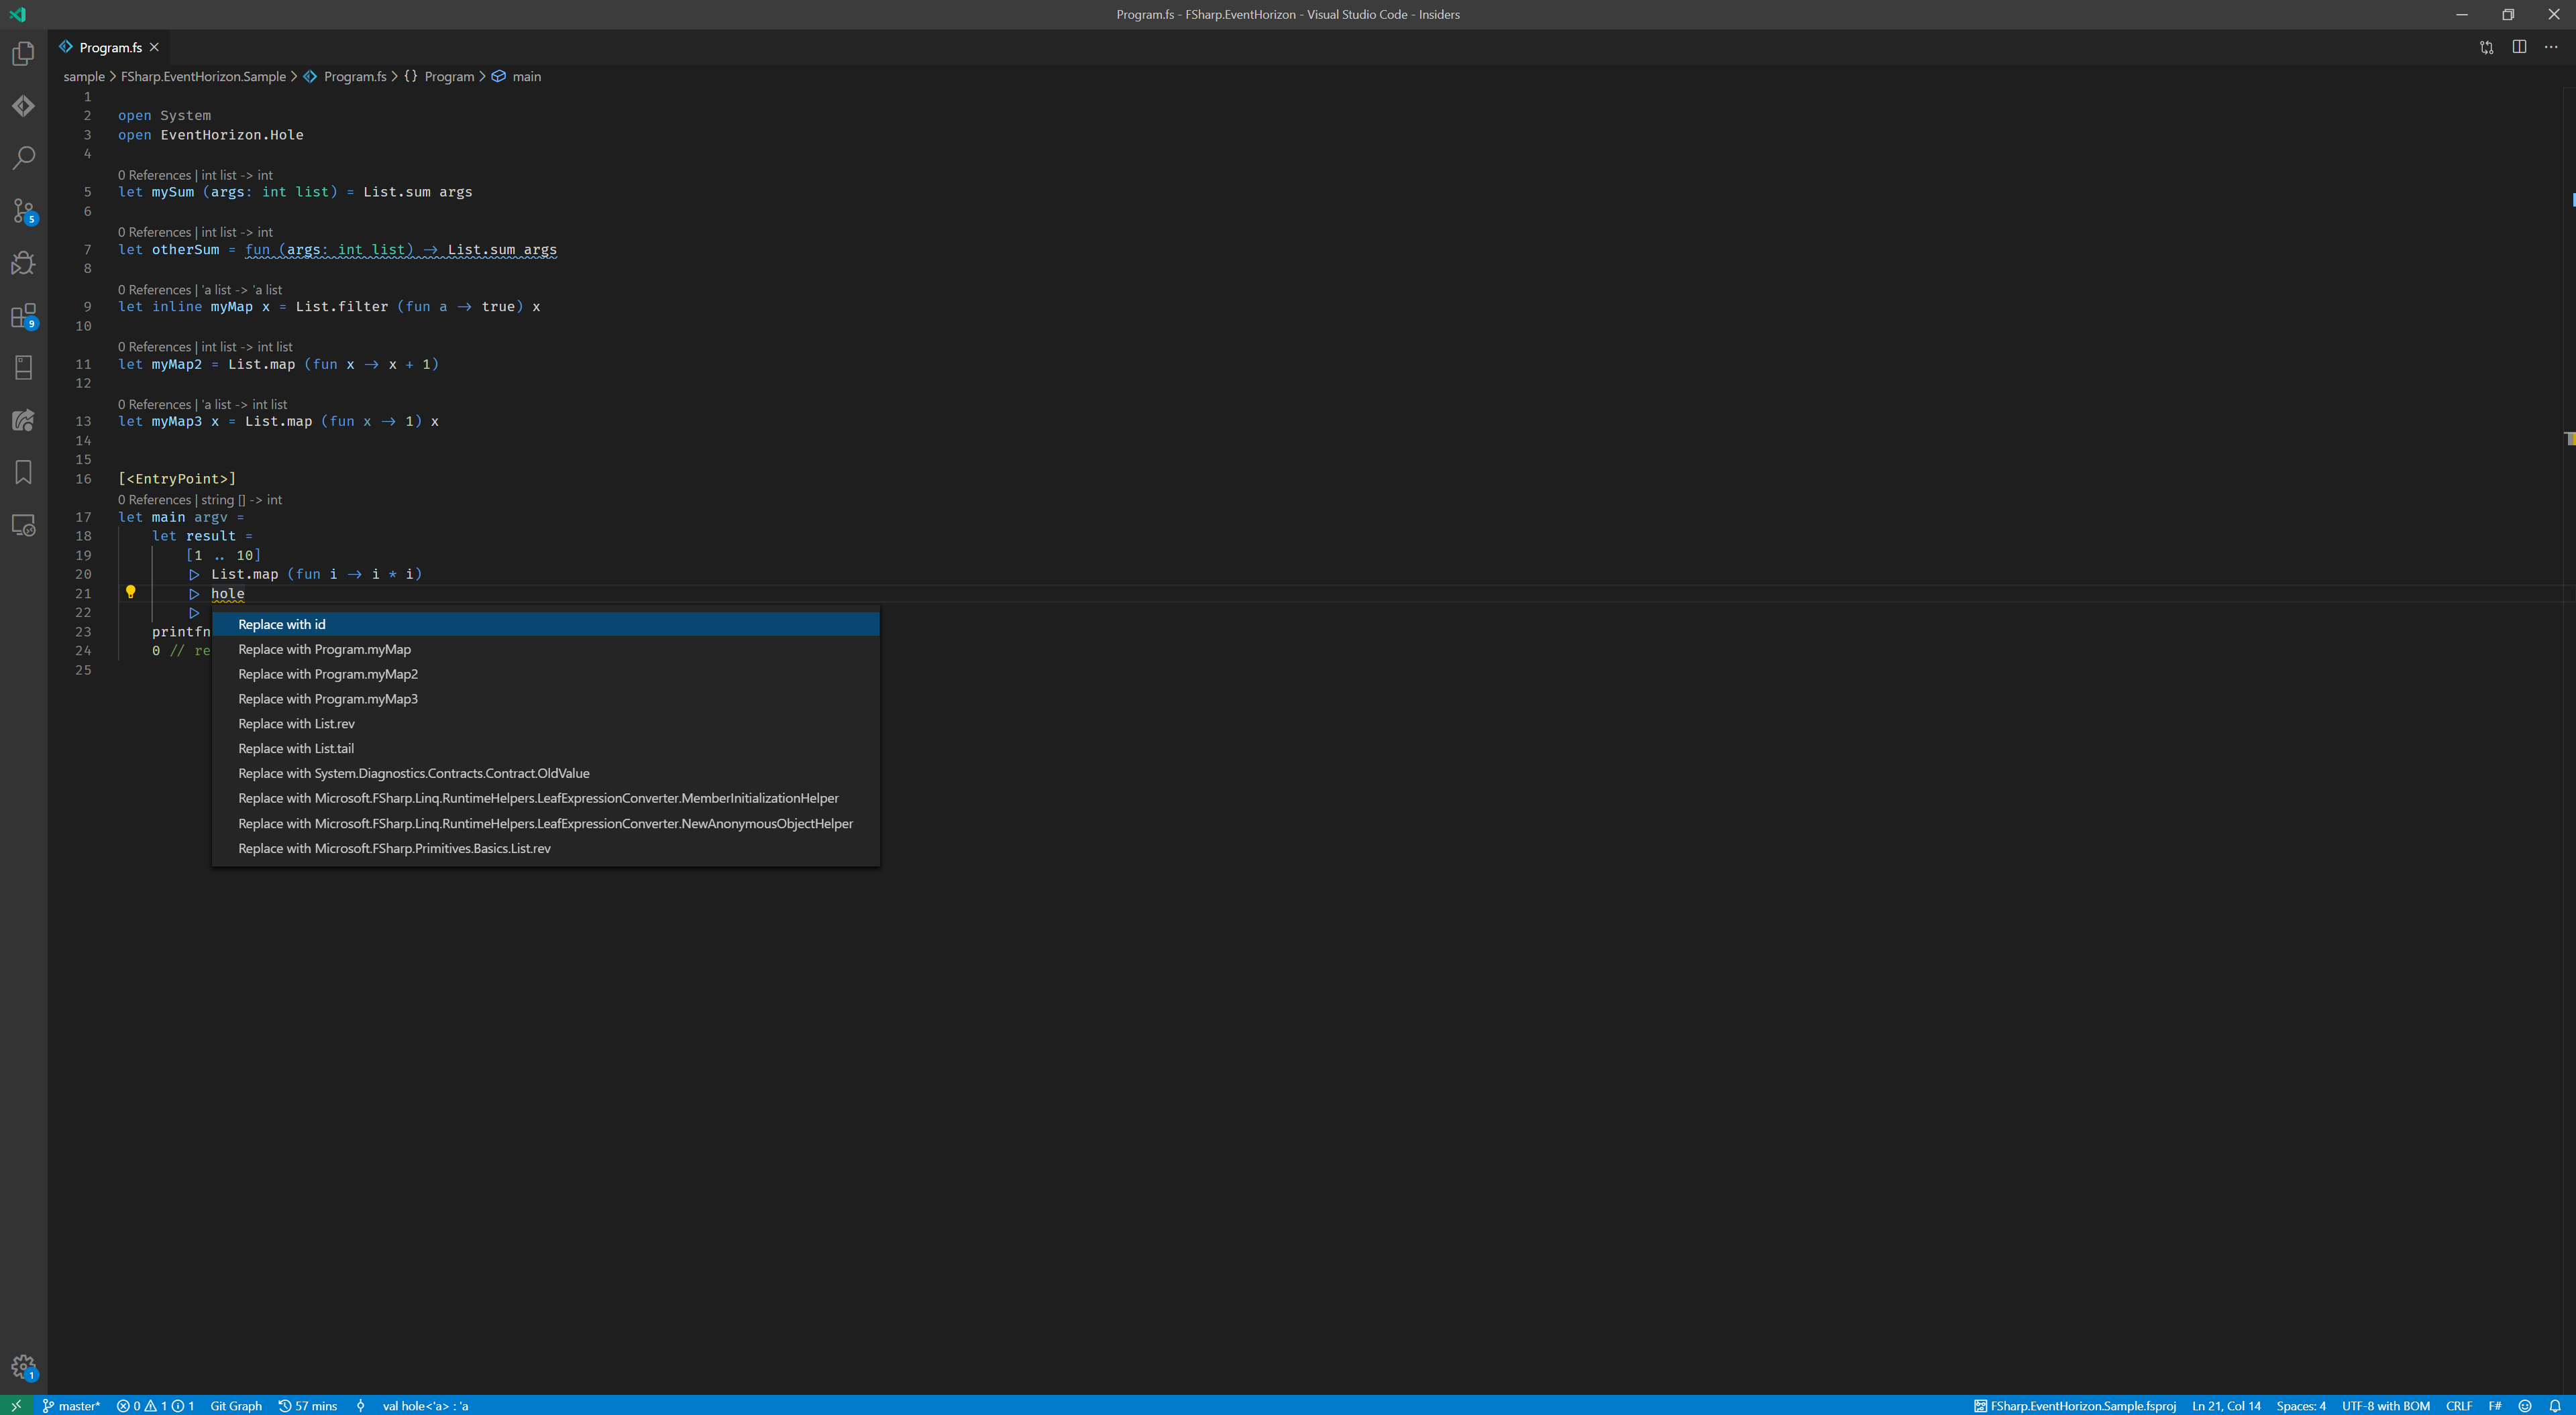Open the FSharp.EventHorizon.Sample breadcrumb
The width and height of the screenshot is (2576, 1415).
point(203,77)
